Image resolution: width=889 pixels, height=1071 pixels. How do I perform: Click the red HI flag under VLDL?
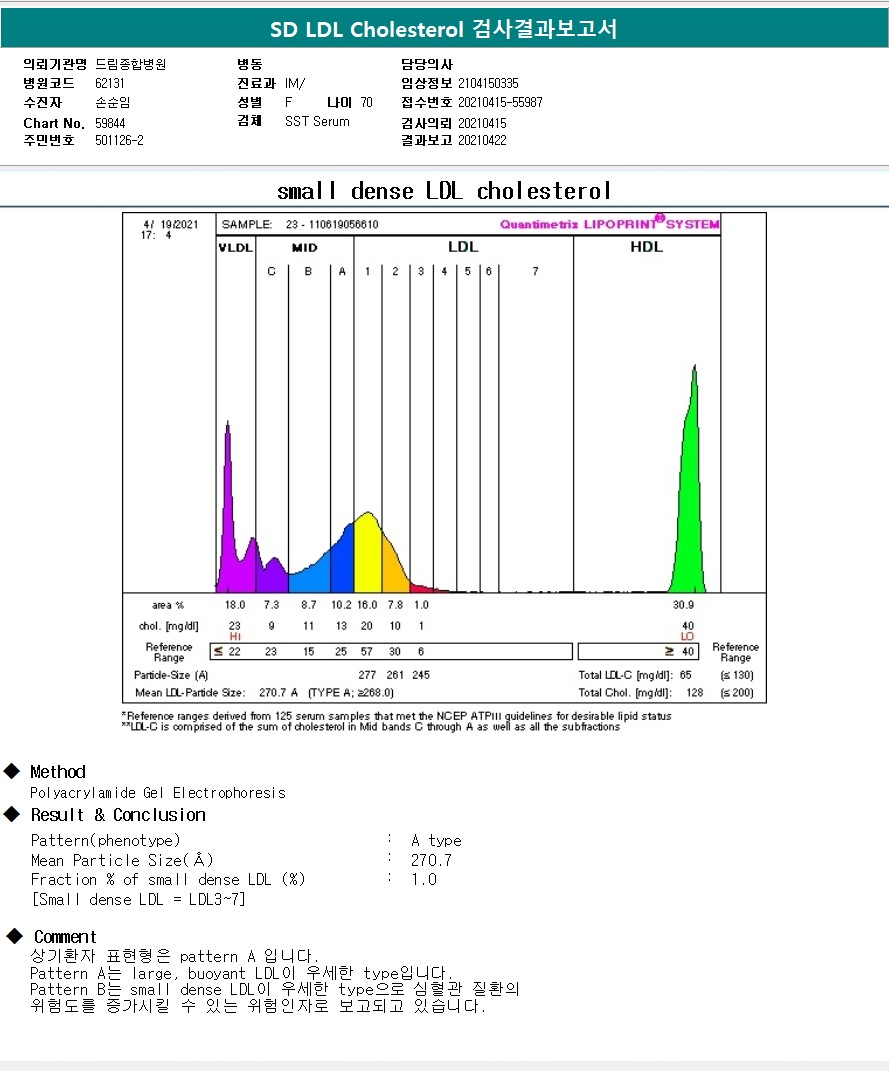coord(235,636)
